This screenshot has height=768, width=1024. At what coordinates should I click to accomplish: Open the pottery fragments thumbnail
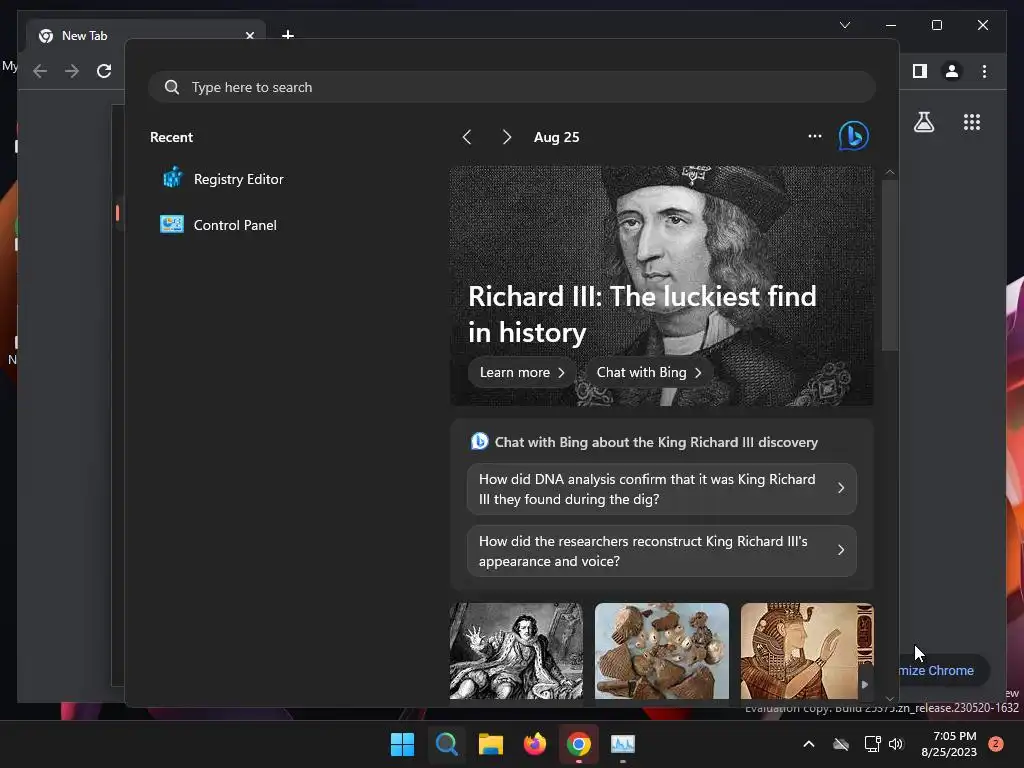[662, 651]
